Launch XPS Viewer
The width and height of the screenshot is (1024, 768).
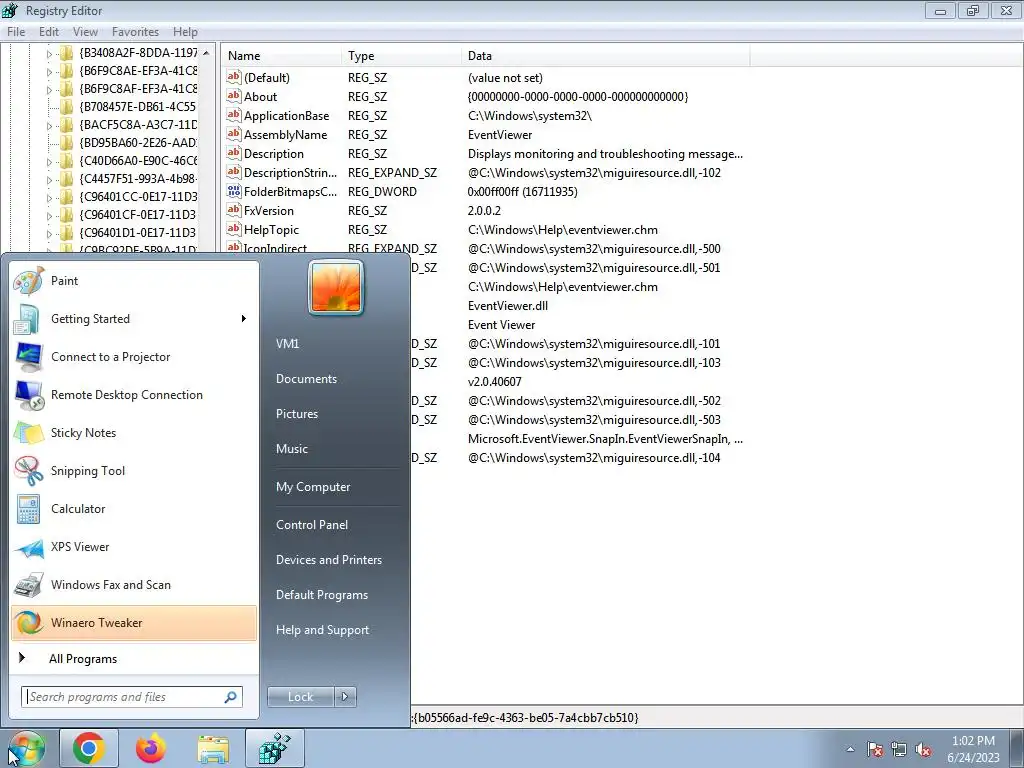134,547
